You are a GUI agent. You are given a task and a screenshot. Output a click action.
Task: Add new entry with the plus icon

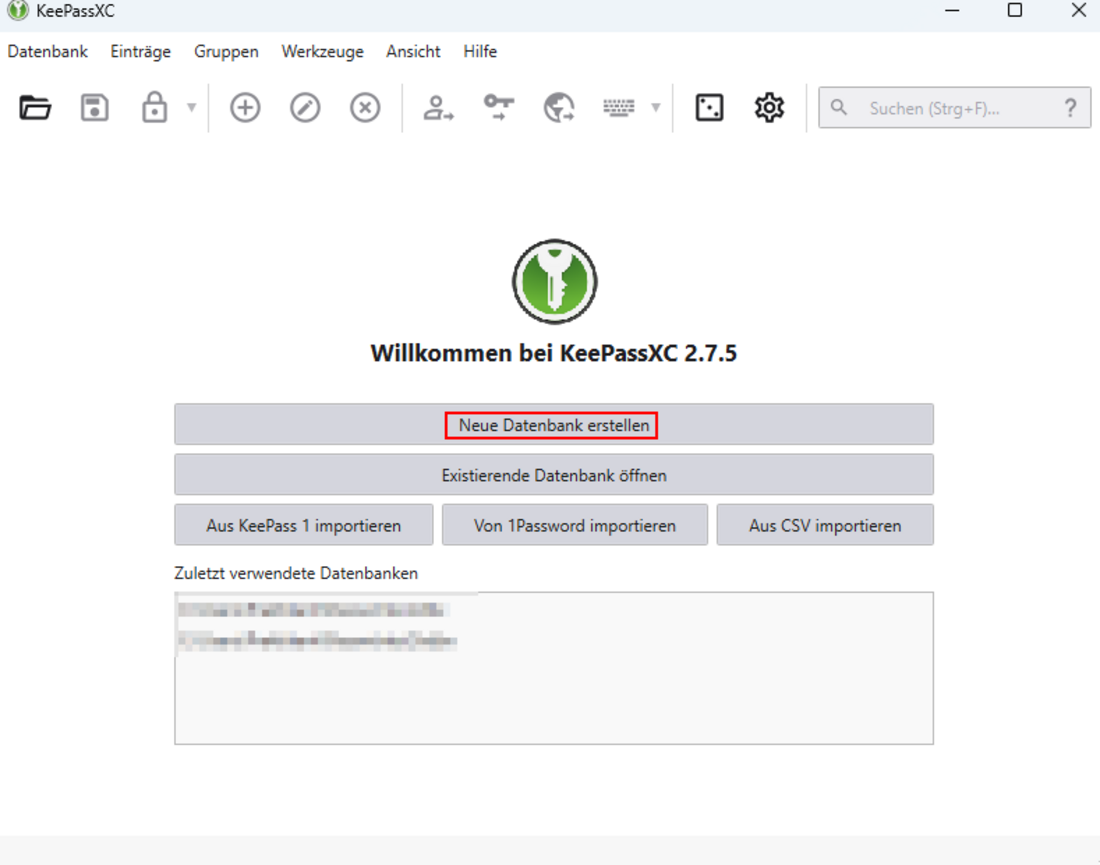click(245, 108)
